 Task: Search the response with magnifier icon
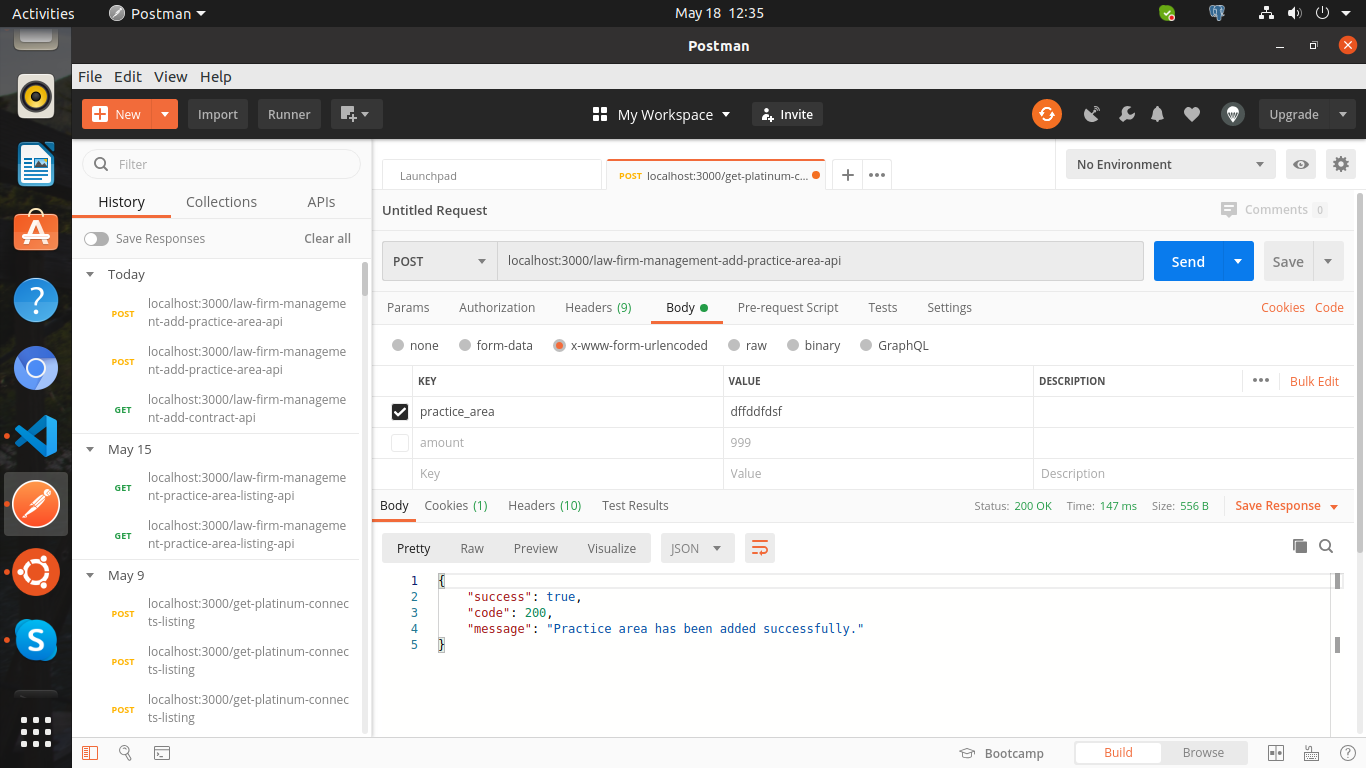(x=1326, y=546)
